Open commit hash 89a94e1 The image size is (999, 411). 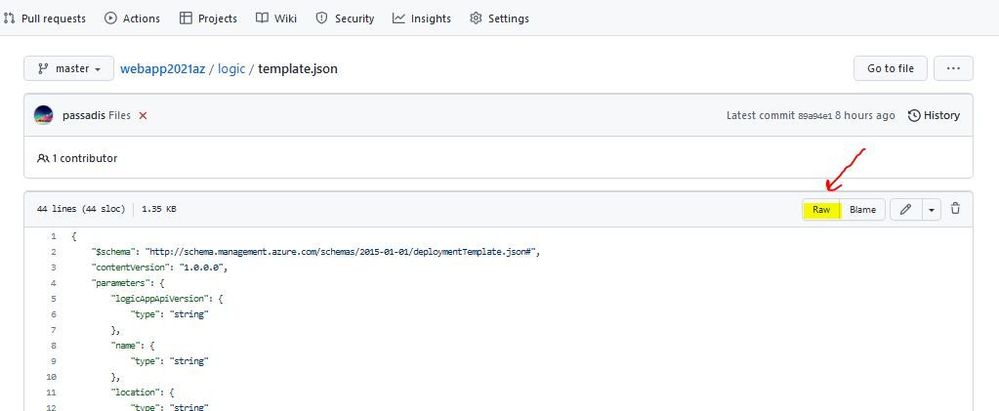point(814,116)
